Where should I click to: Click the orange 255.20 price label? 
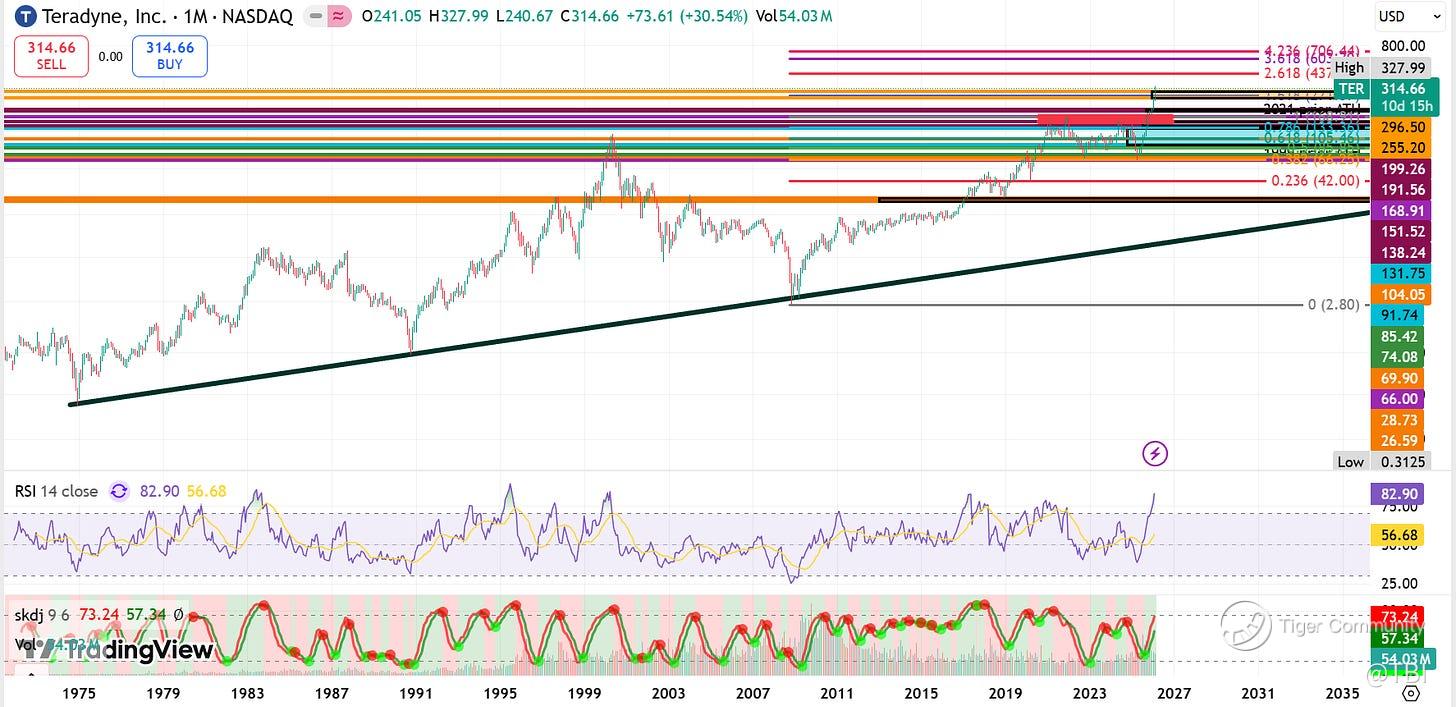1400,148
